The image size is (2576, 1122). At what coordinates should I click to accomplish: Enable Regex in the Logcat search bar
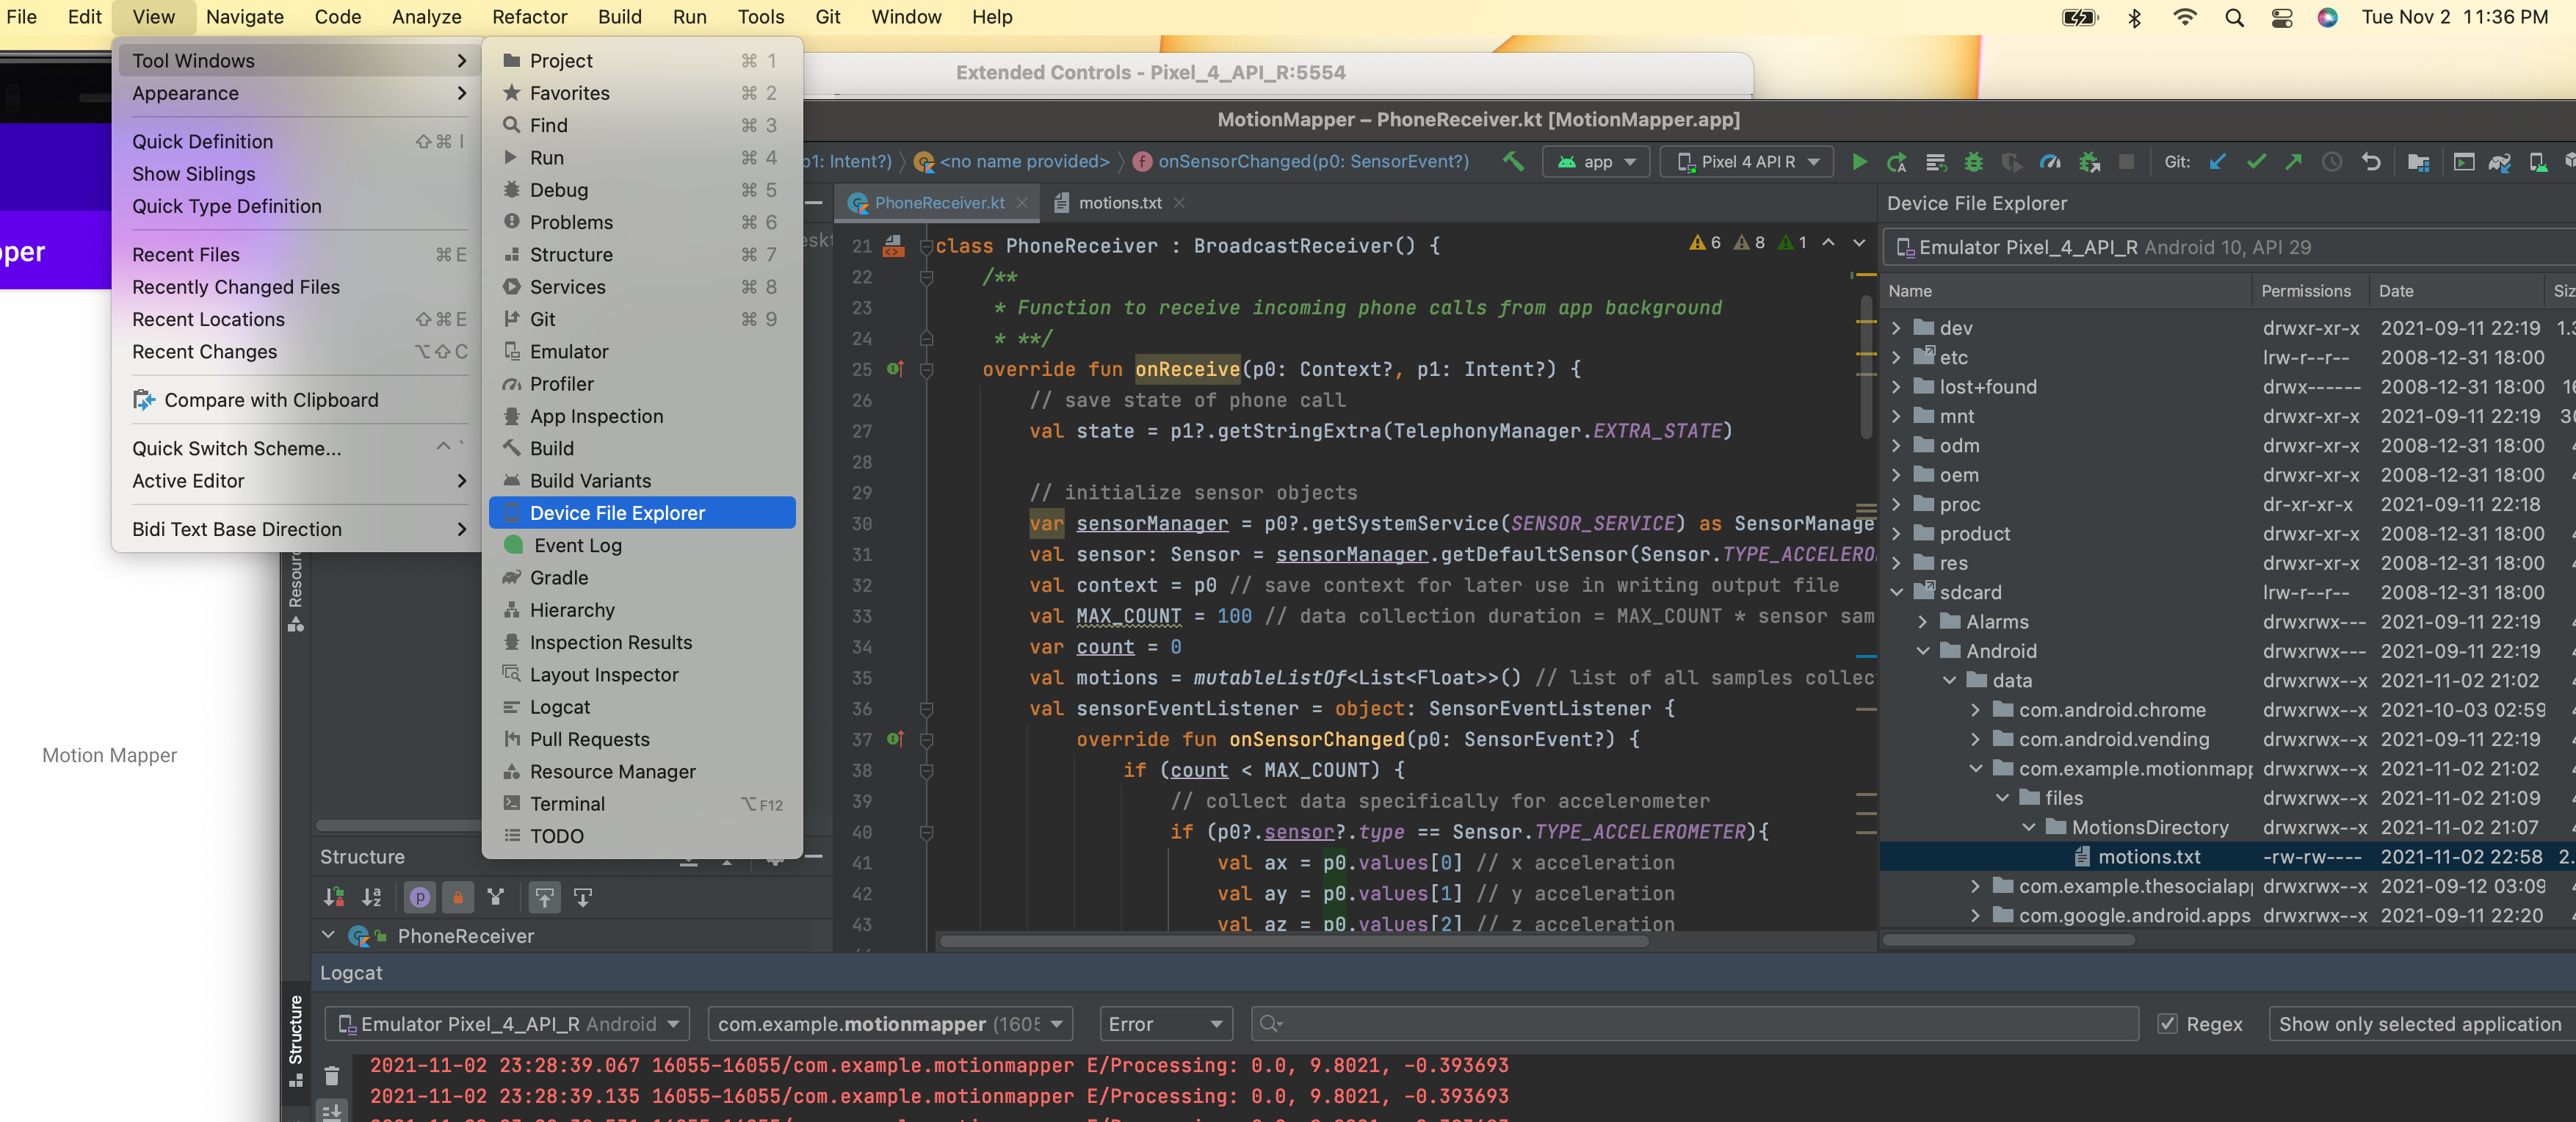2168,1024
